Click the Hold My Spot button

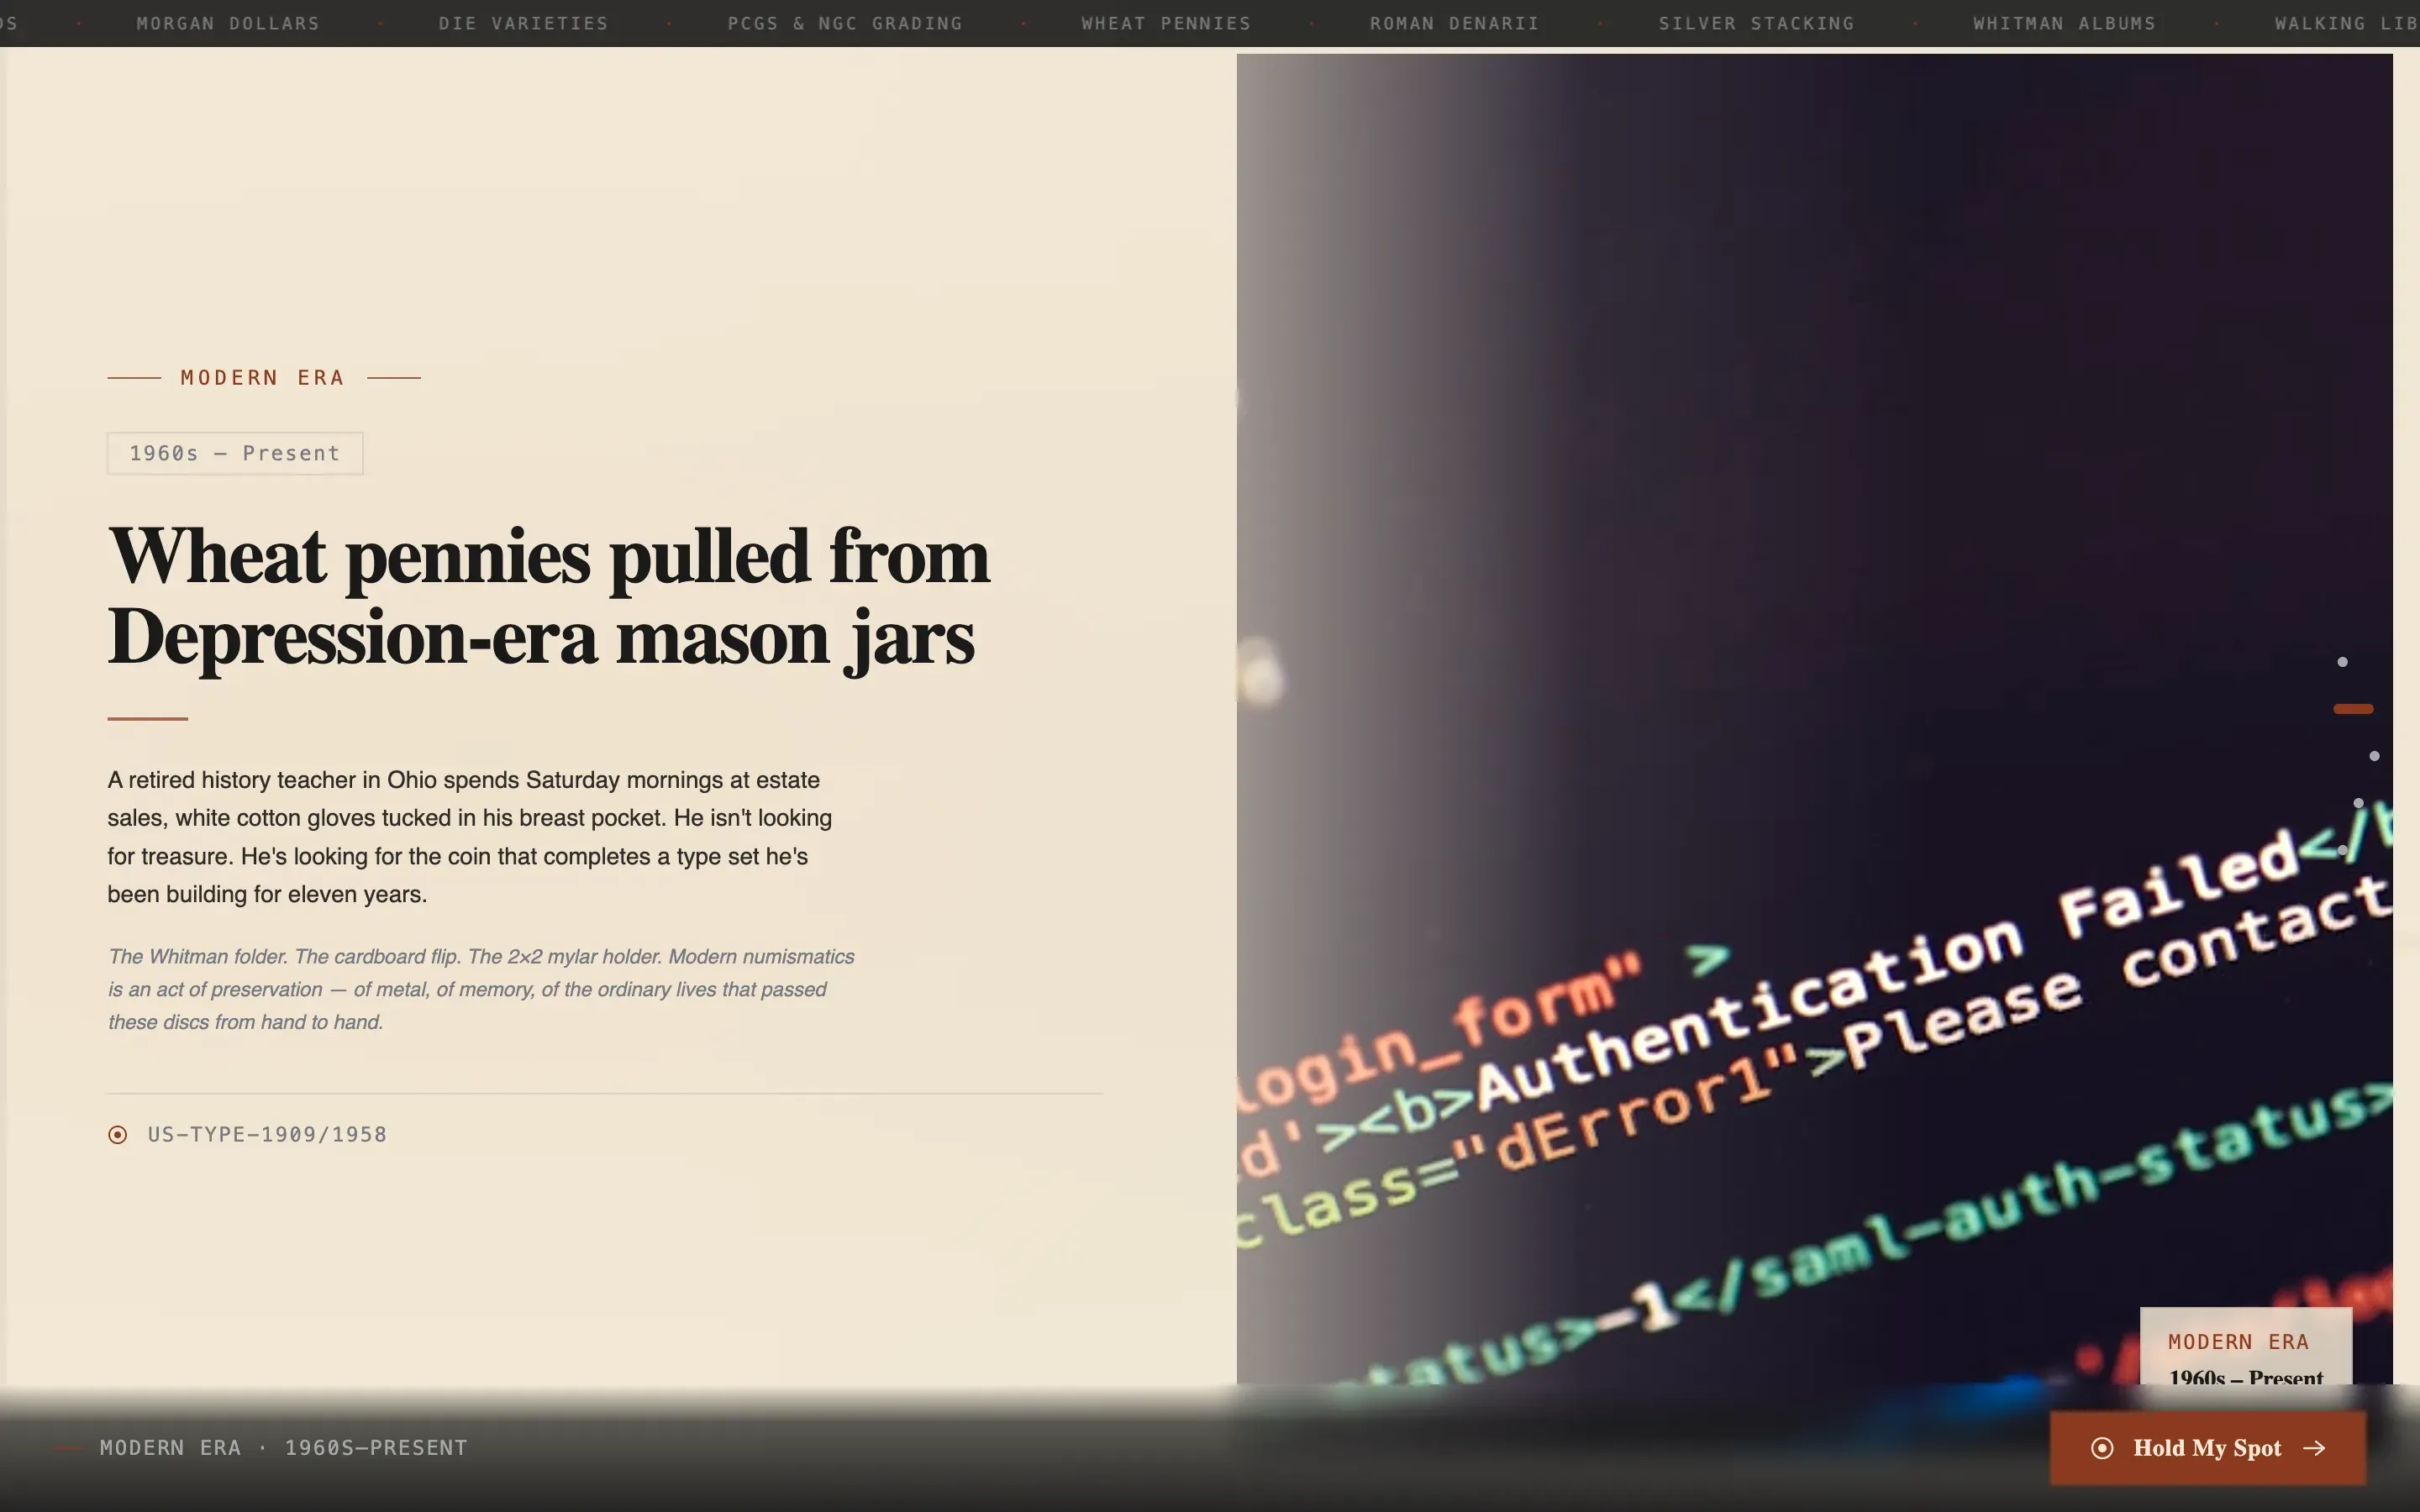coord(2208,1448)
